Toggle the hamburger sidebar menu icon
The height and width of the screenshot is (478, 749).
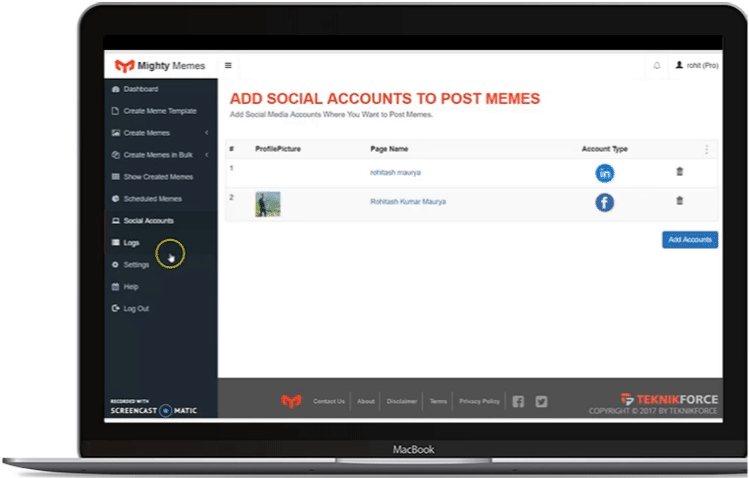pyautogui.click(x=228, y=66)
